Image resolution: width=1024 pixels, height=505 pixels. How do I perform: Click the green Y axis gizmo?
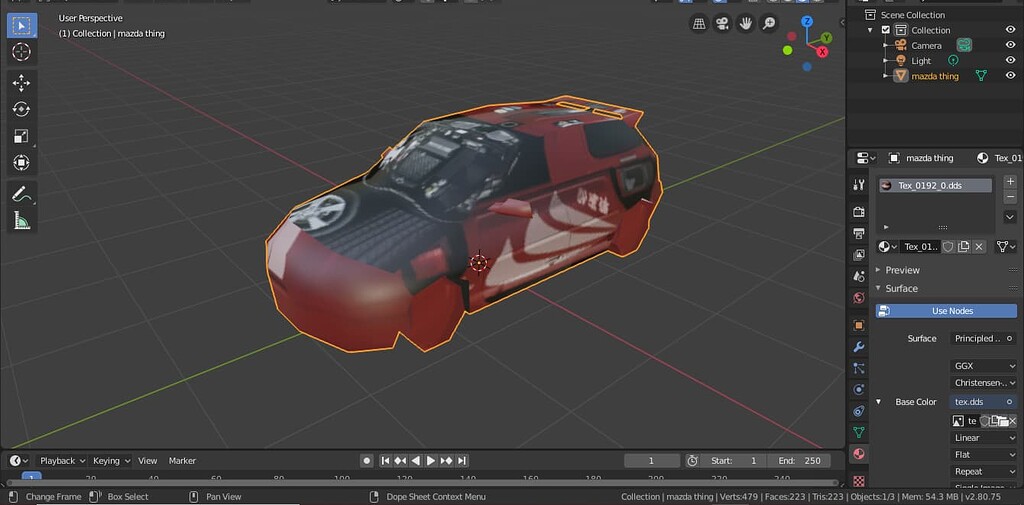[x=827, y=38]
